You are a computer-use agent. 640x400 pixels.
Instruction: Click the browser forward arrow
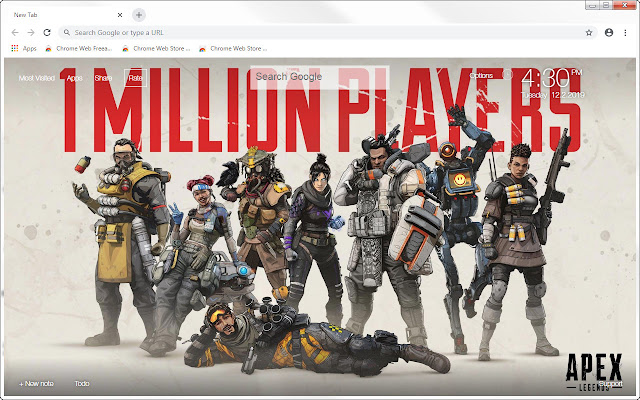pos(31,33)
